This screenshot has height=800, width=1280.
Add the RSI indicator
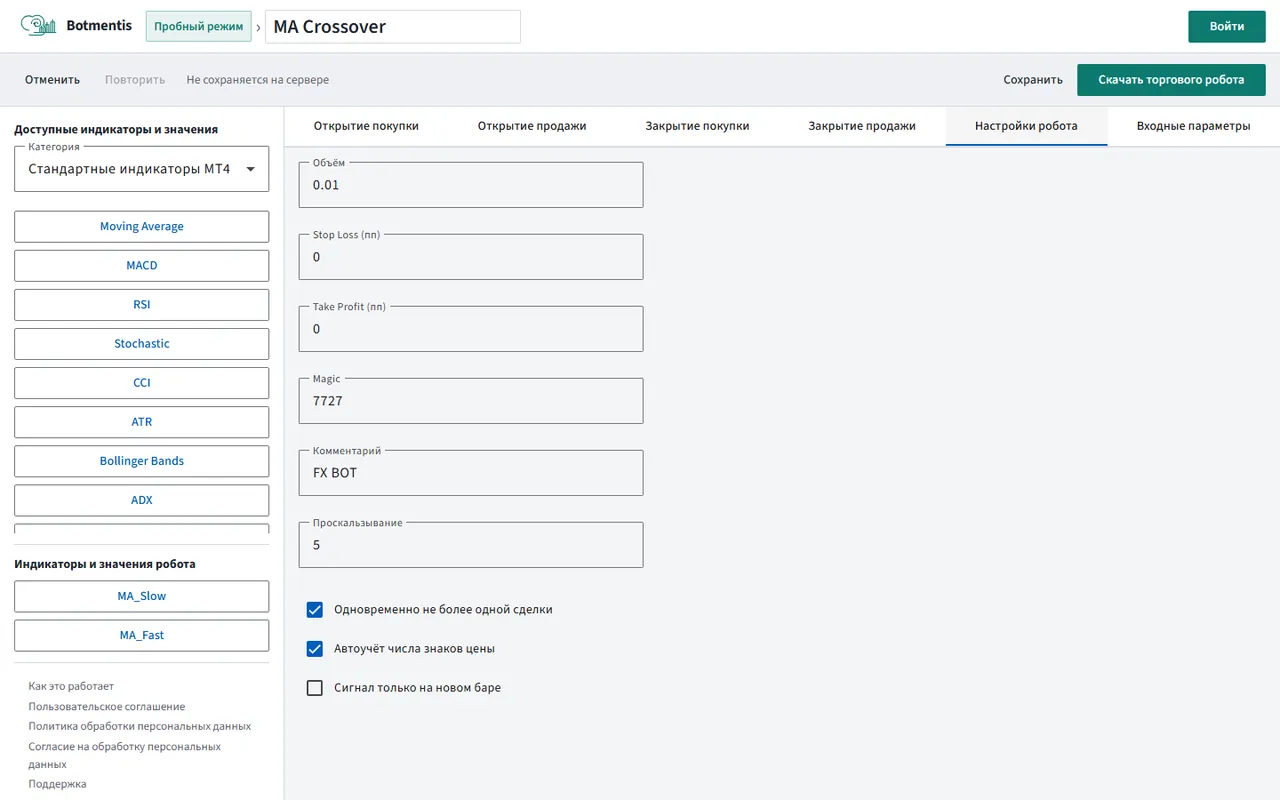[142, 304]
